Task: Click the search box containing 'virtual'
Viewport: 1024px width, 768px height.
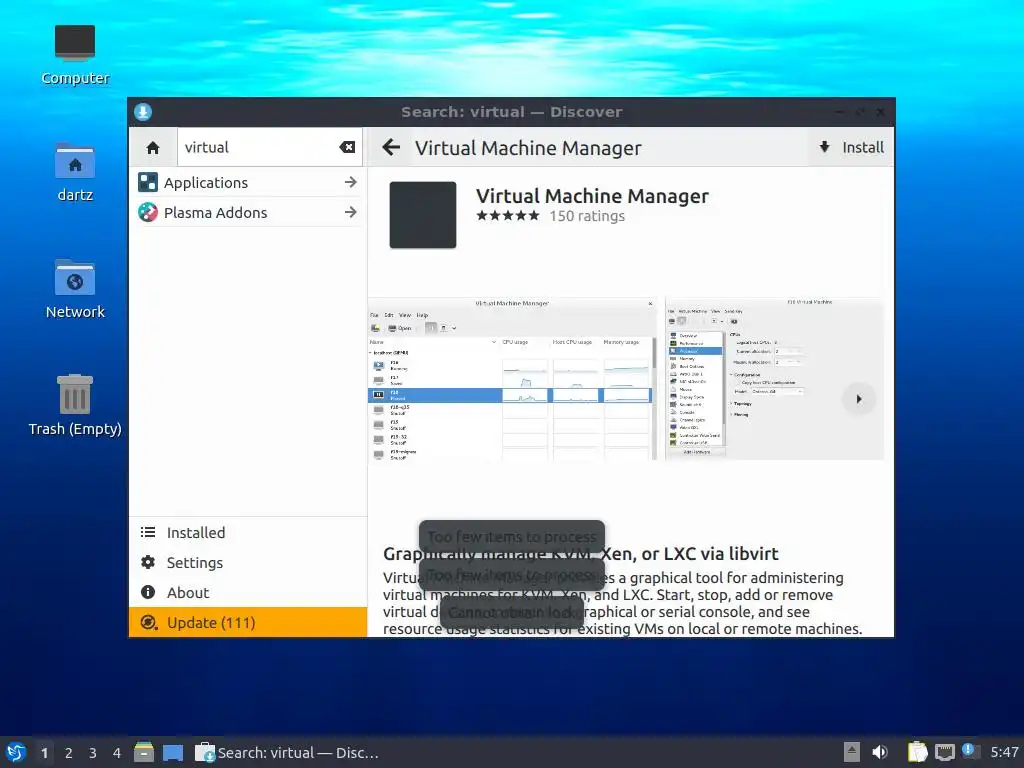Action: coord(270,148)
